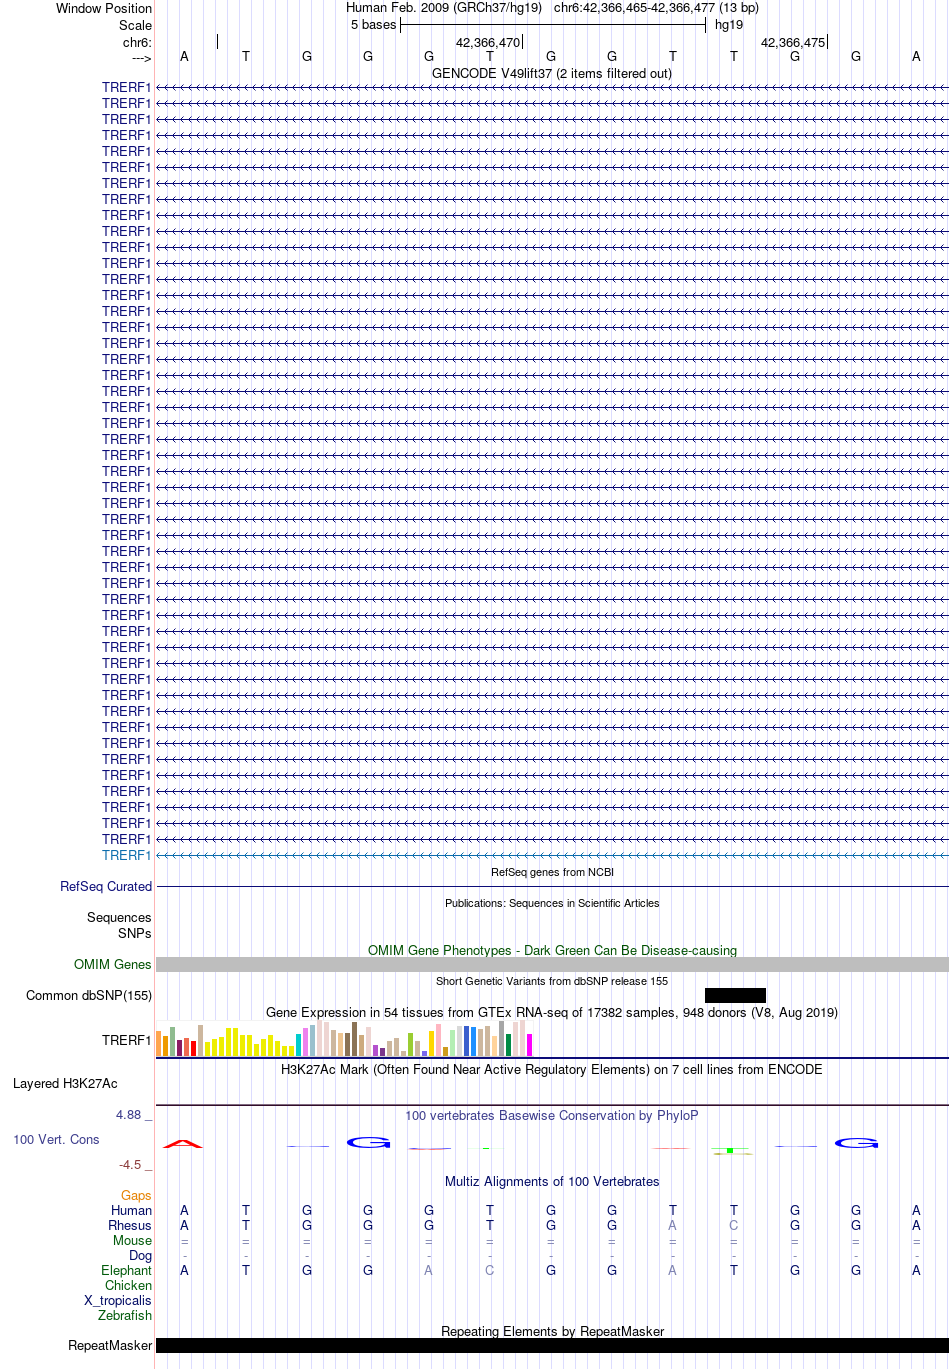
Task: Click the Common dbSNP(155) label
Action: 89,995
